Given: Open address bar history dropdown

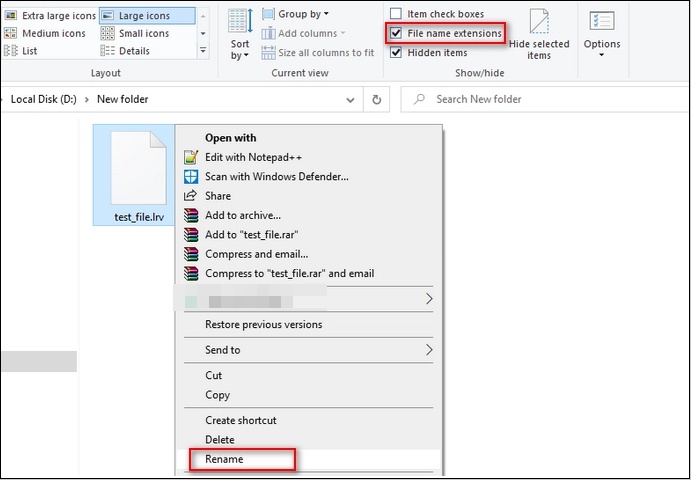Looking at the screenshot, I should coord(350,100).
